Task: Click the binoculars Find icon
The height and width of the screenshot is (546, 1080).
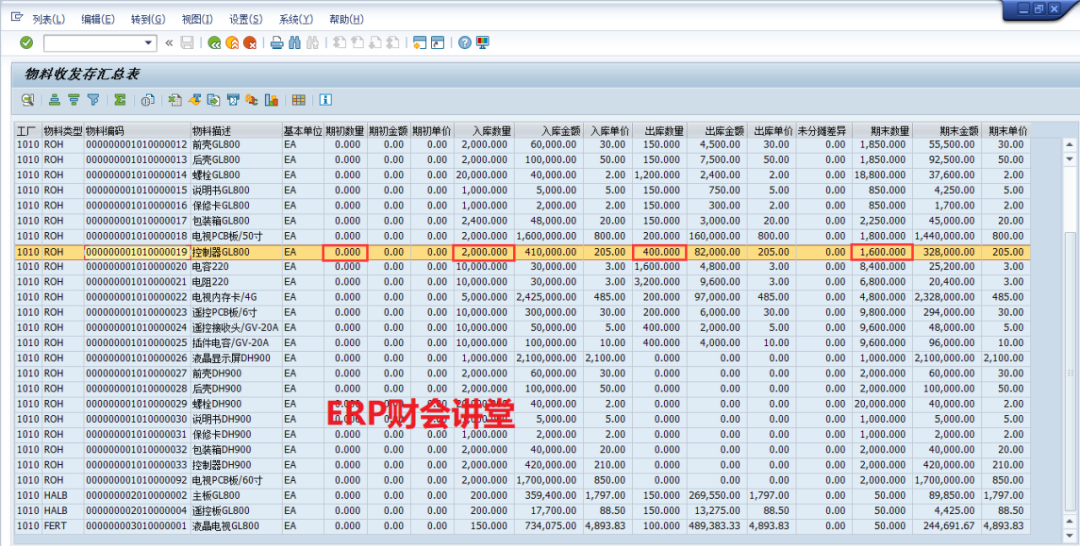Action: pos(295,43)
